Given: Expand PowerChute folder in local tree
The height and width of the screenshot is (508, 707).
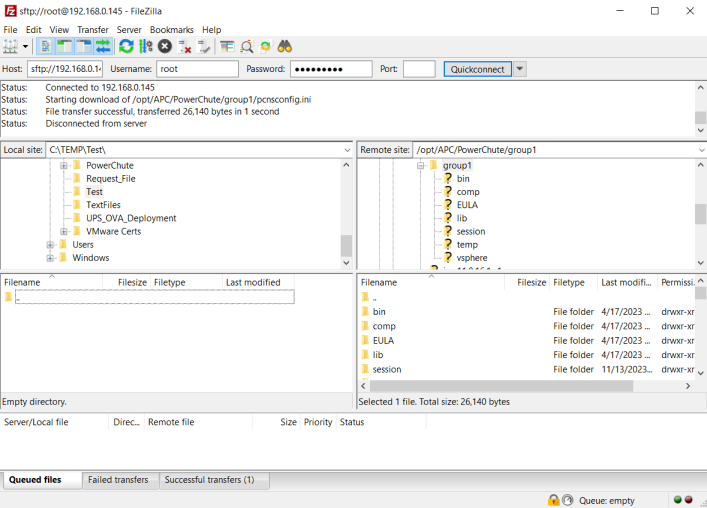Looking at the screenshot, I should pyautogui.click(x=64, y=166).
